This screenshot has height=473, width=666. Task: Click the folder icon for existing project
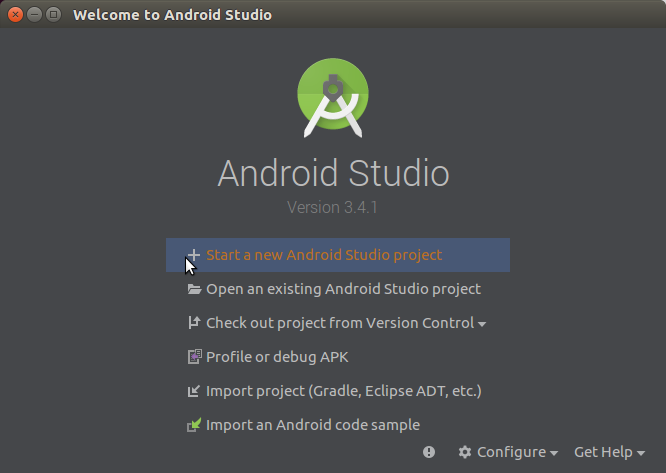[x=194, y=289]
